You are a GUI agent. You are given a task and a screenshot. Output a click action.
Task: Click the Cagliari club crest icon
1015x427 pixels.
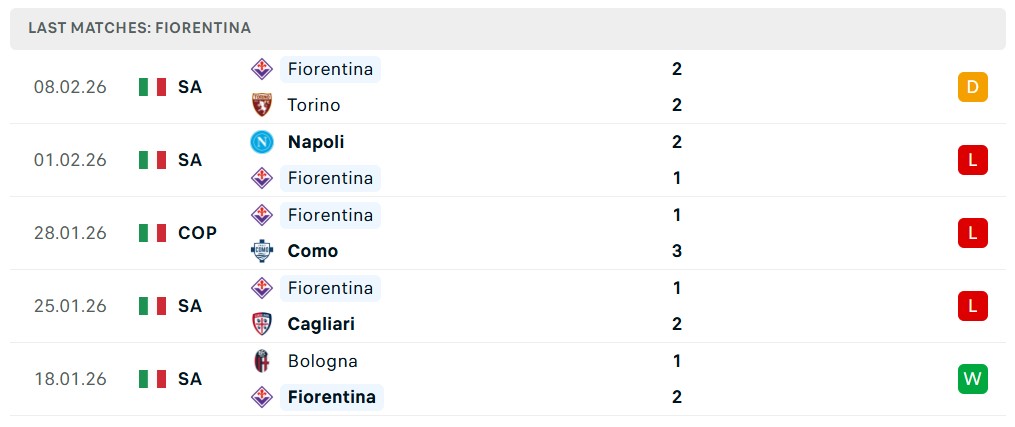tap(261, 324)
